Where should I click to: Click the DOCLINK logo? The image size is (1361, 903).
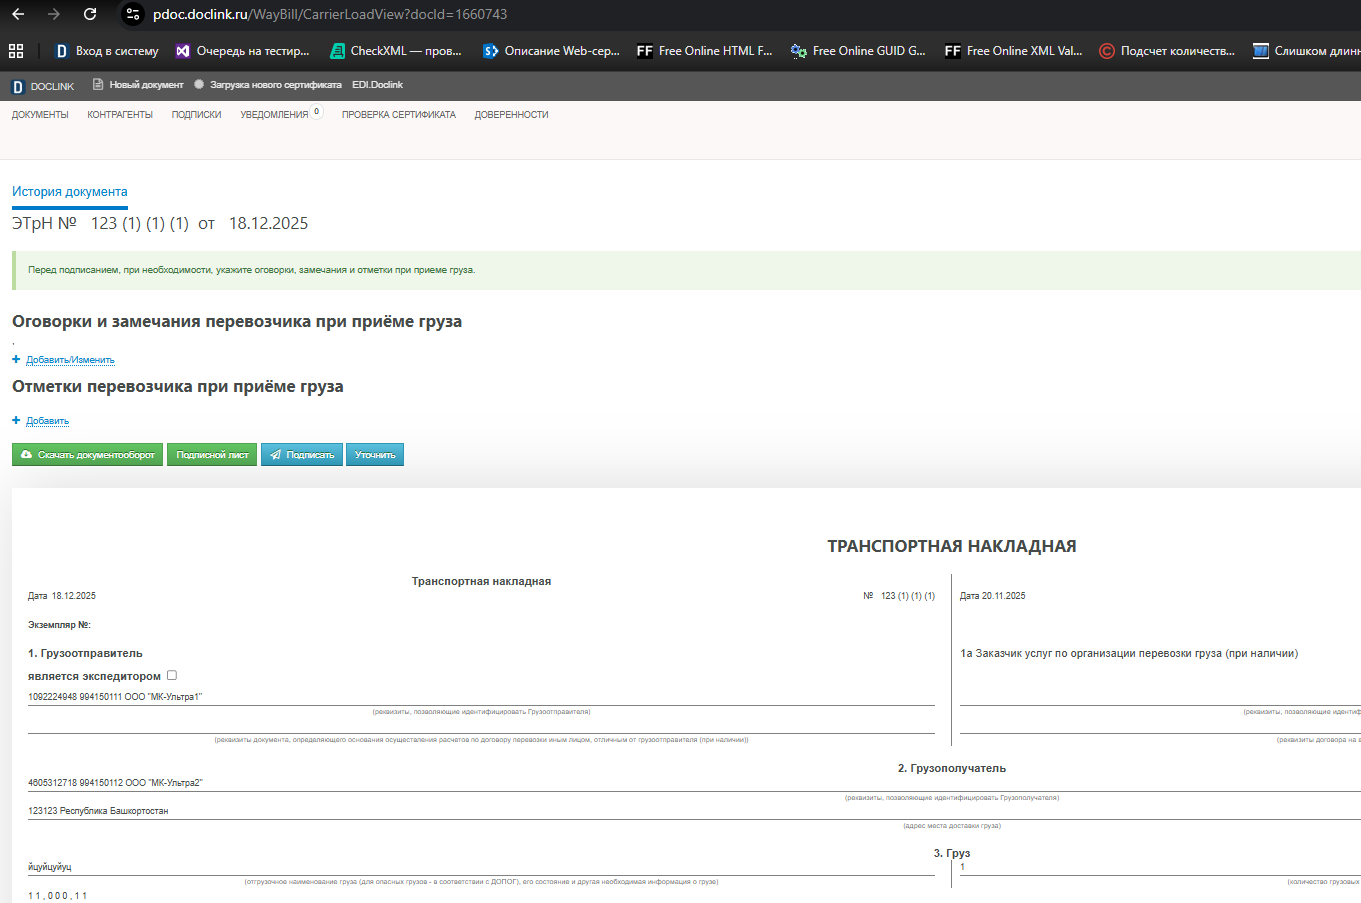point(43,86)
